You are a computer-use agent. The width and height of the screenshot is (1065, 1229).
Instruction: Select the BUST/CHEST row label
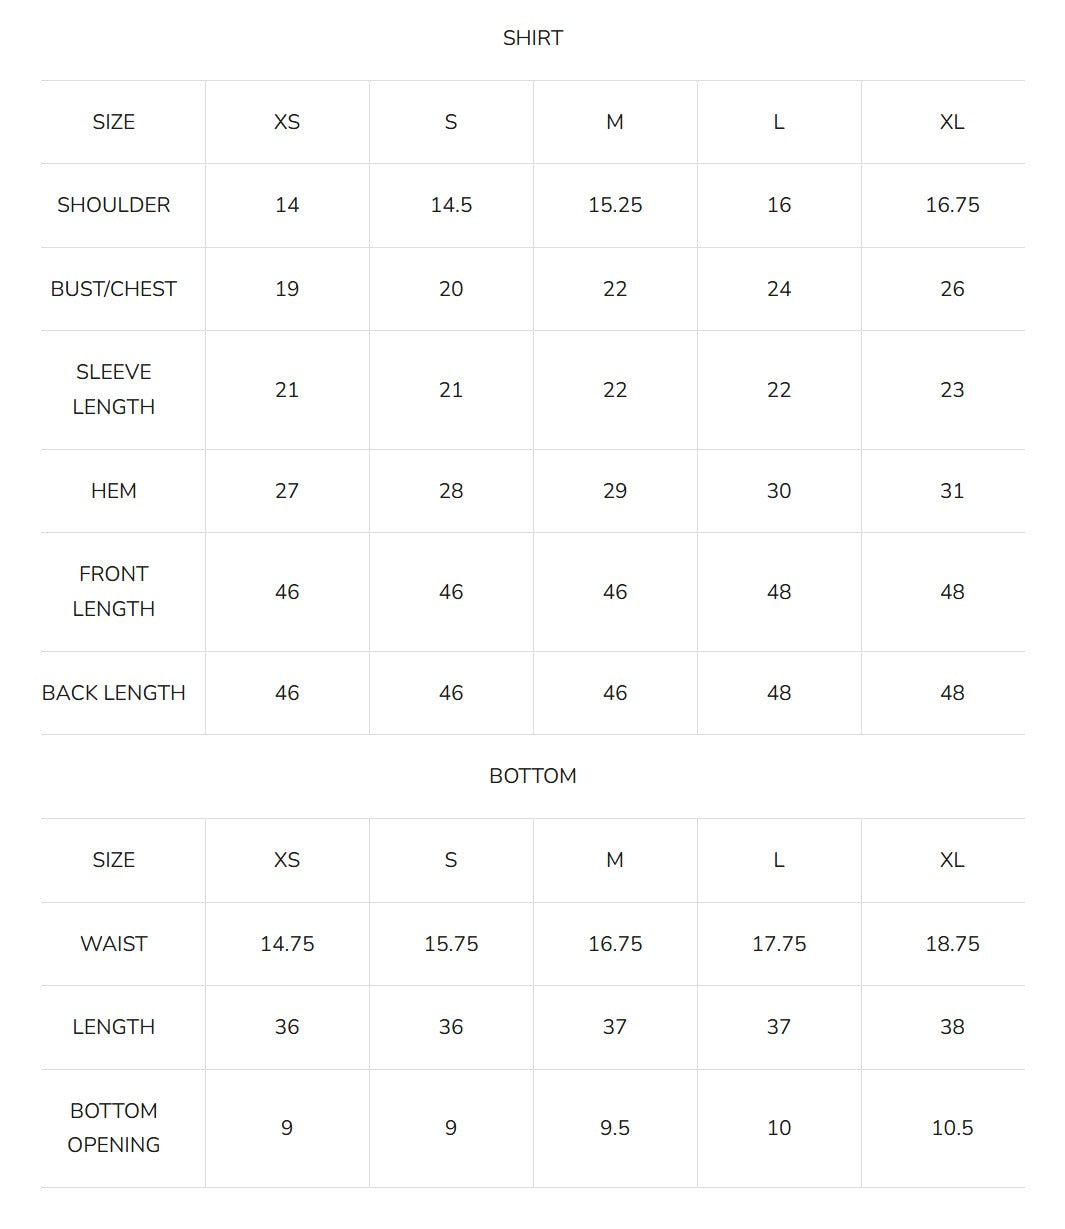coord(114,289)
